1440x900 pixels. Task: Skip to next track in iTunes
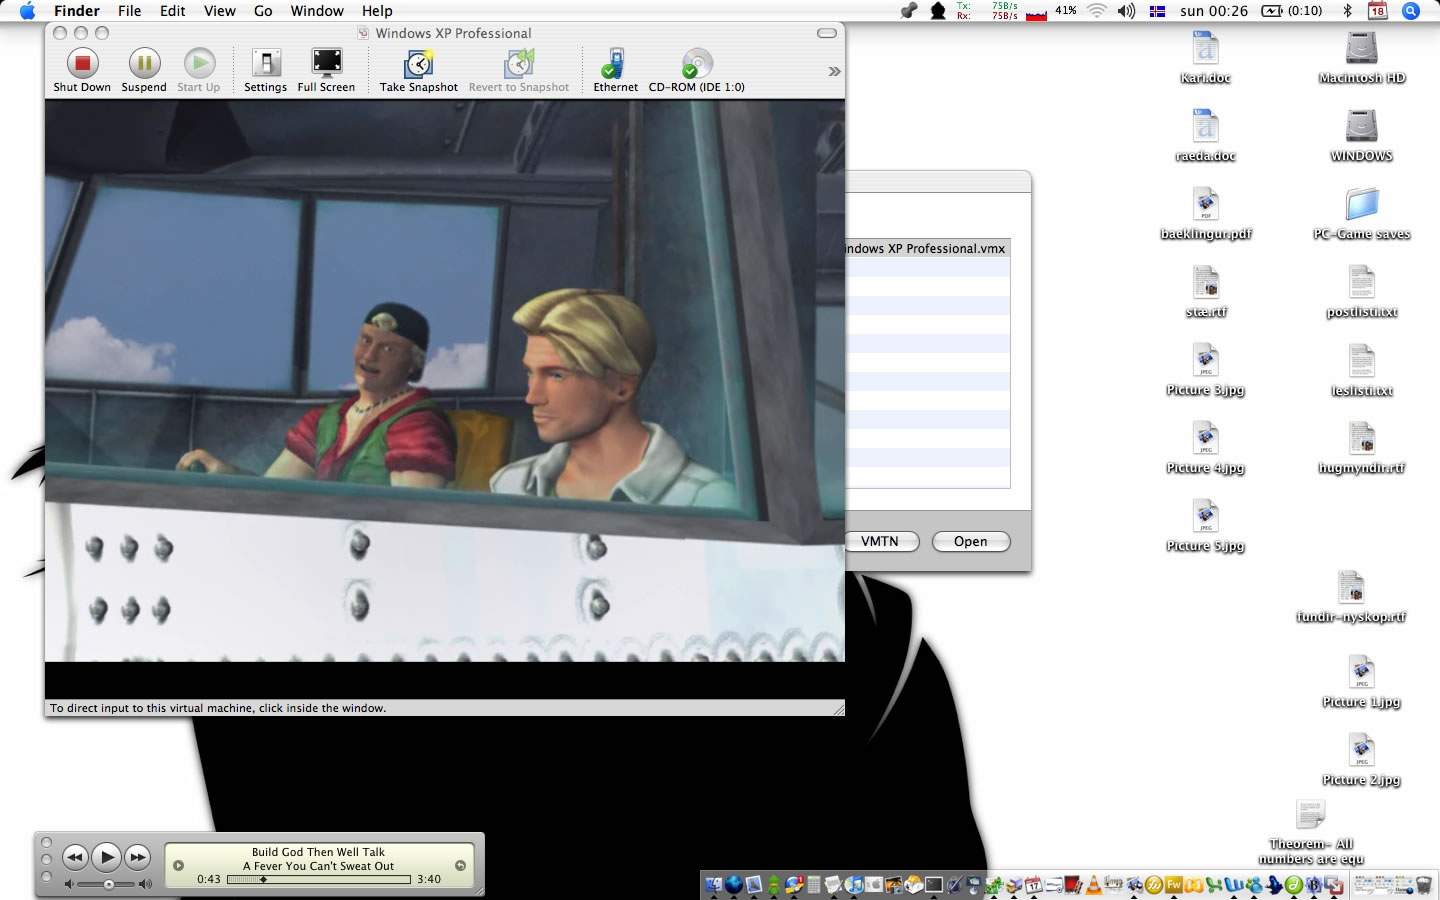pos(138,857)
